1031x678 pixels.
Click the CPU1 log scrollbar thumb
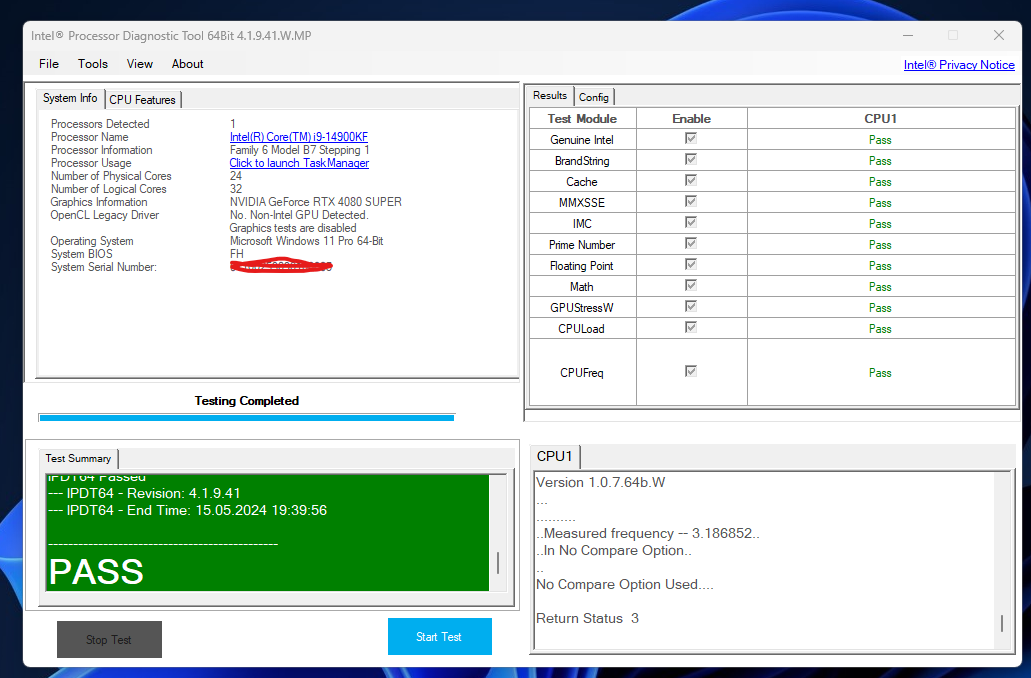[1001, 623]
